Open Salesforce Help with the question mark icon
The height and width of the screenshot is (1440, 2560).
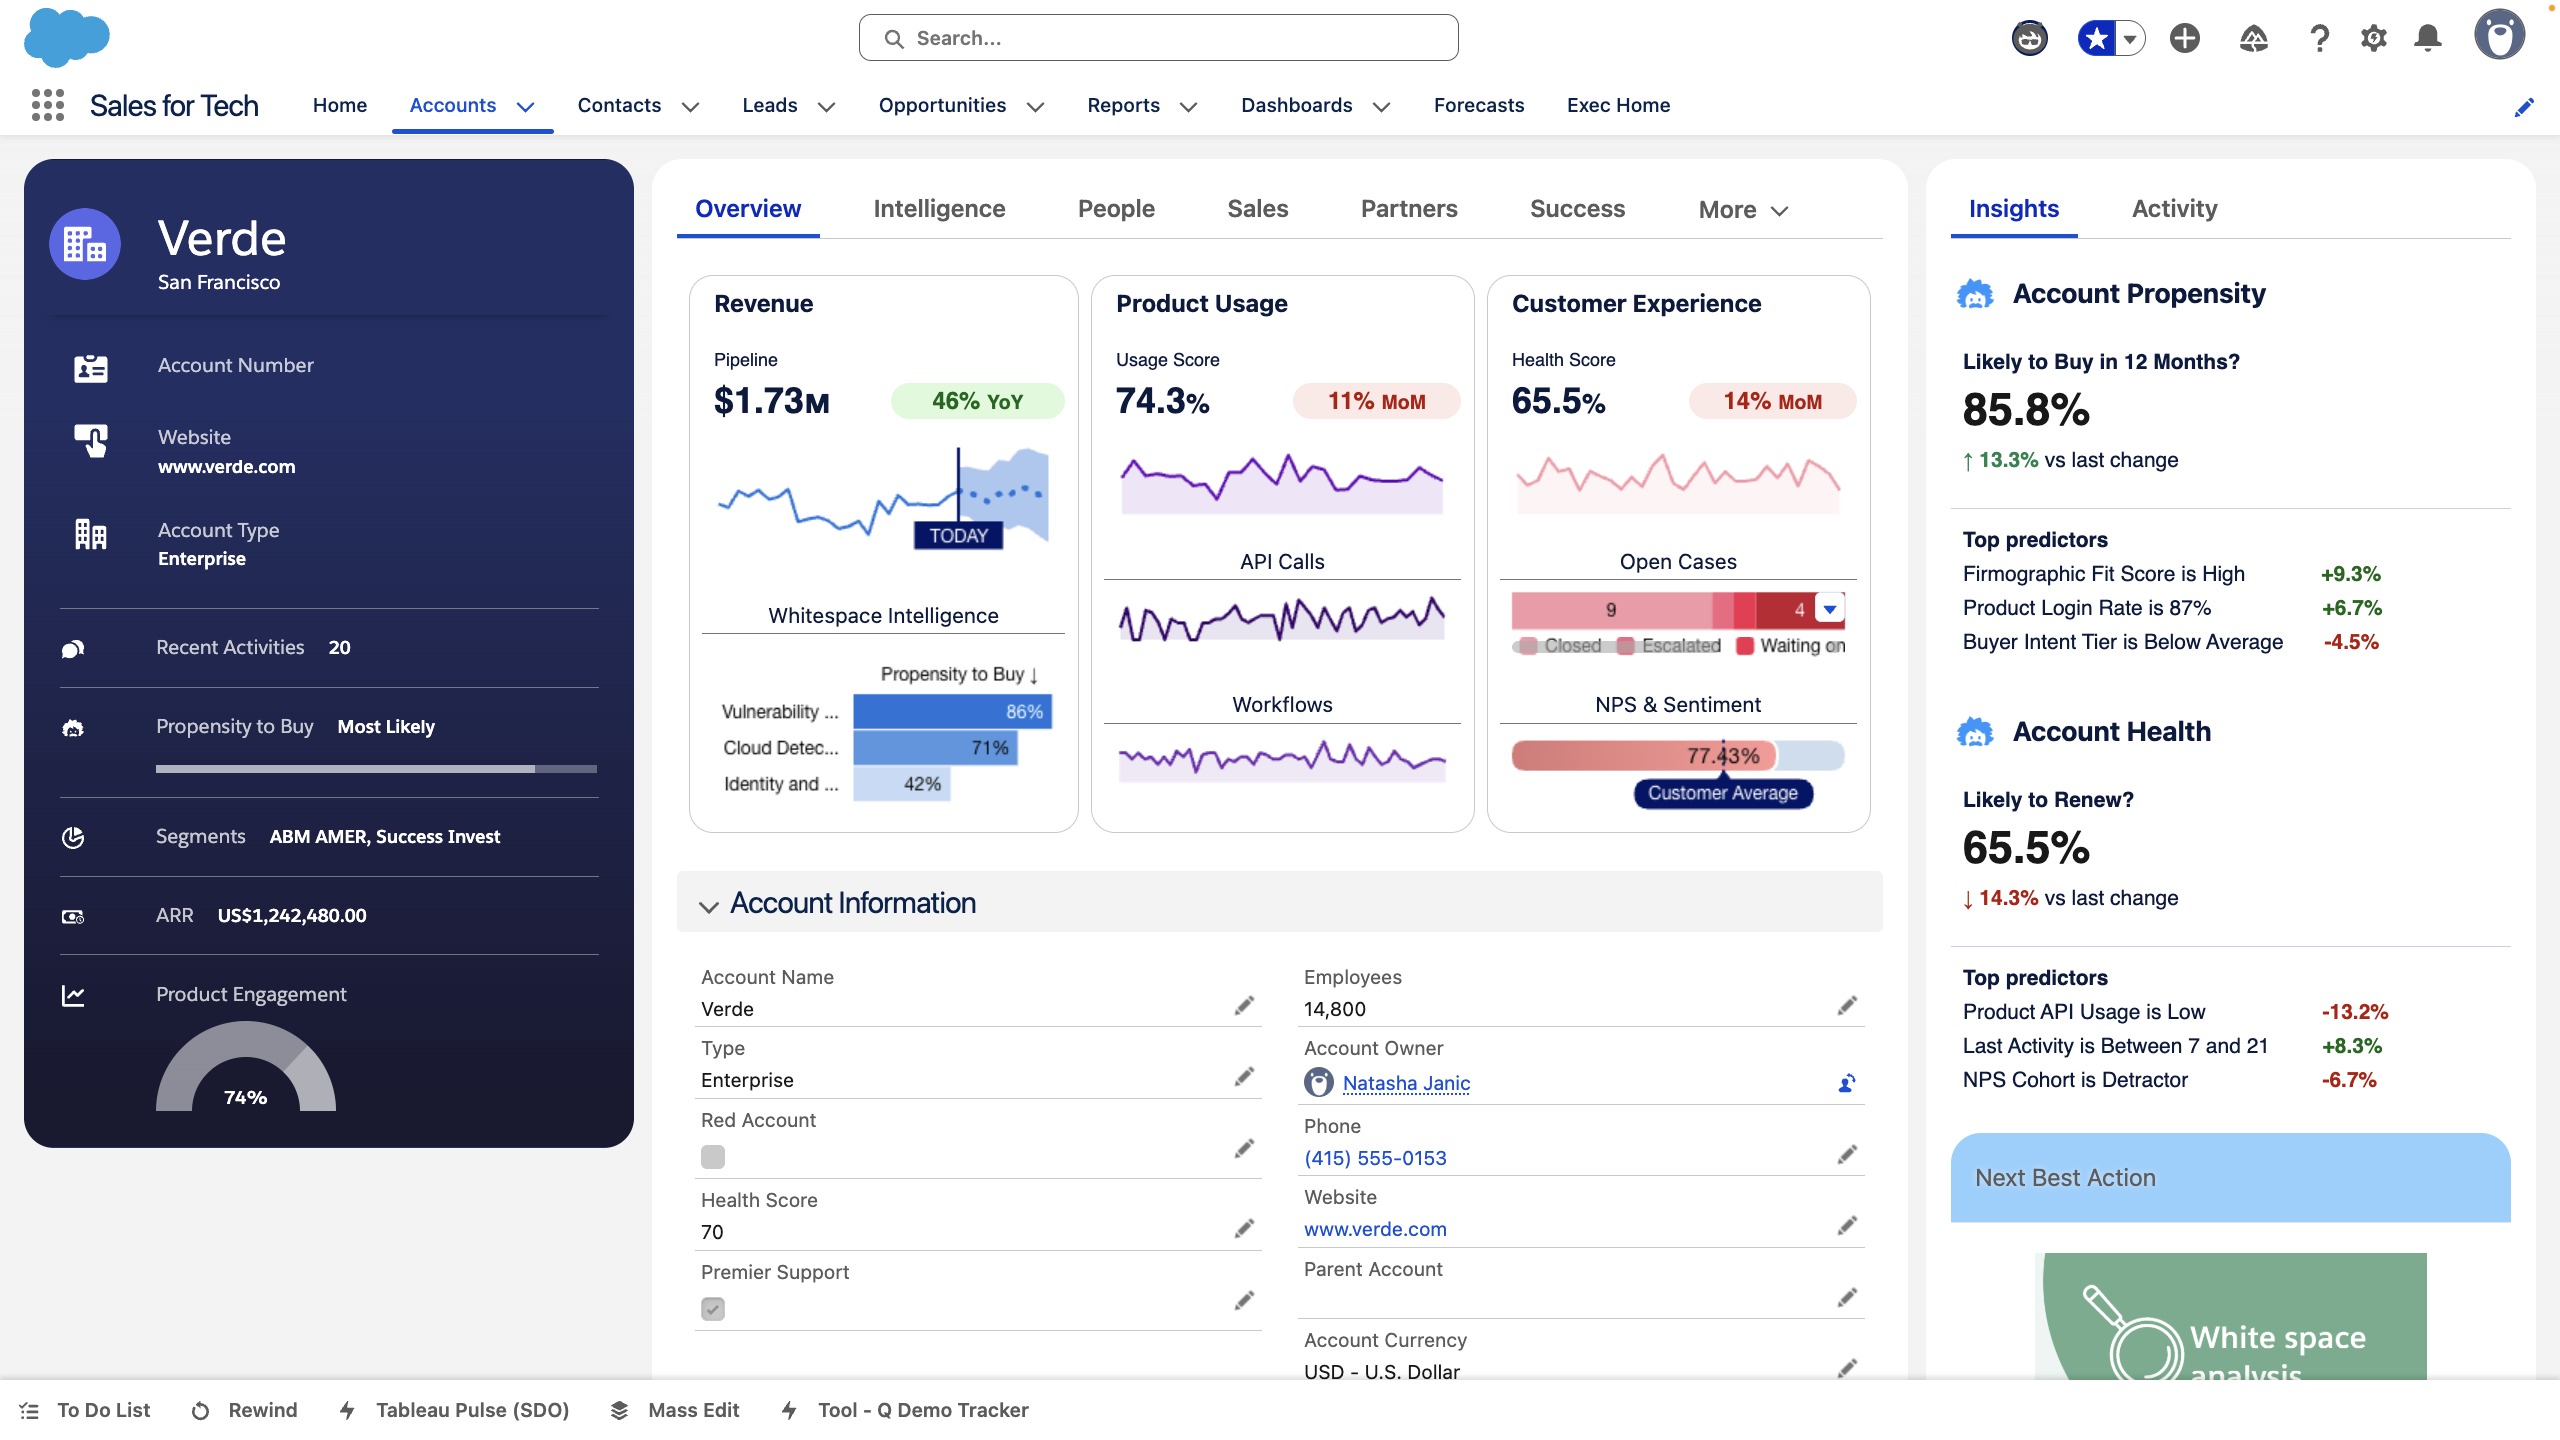click(2319, 38)
